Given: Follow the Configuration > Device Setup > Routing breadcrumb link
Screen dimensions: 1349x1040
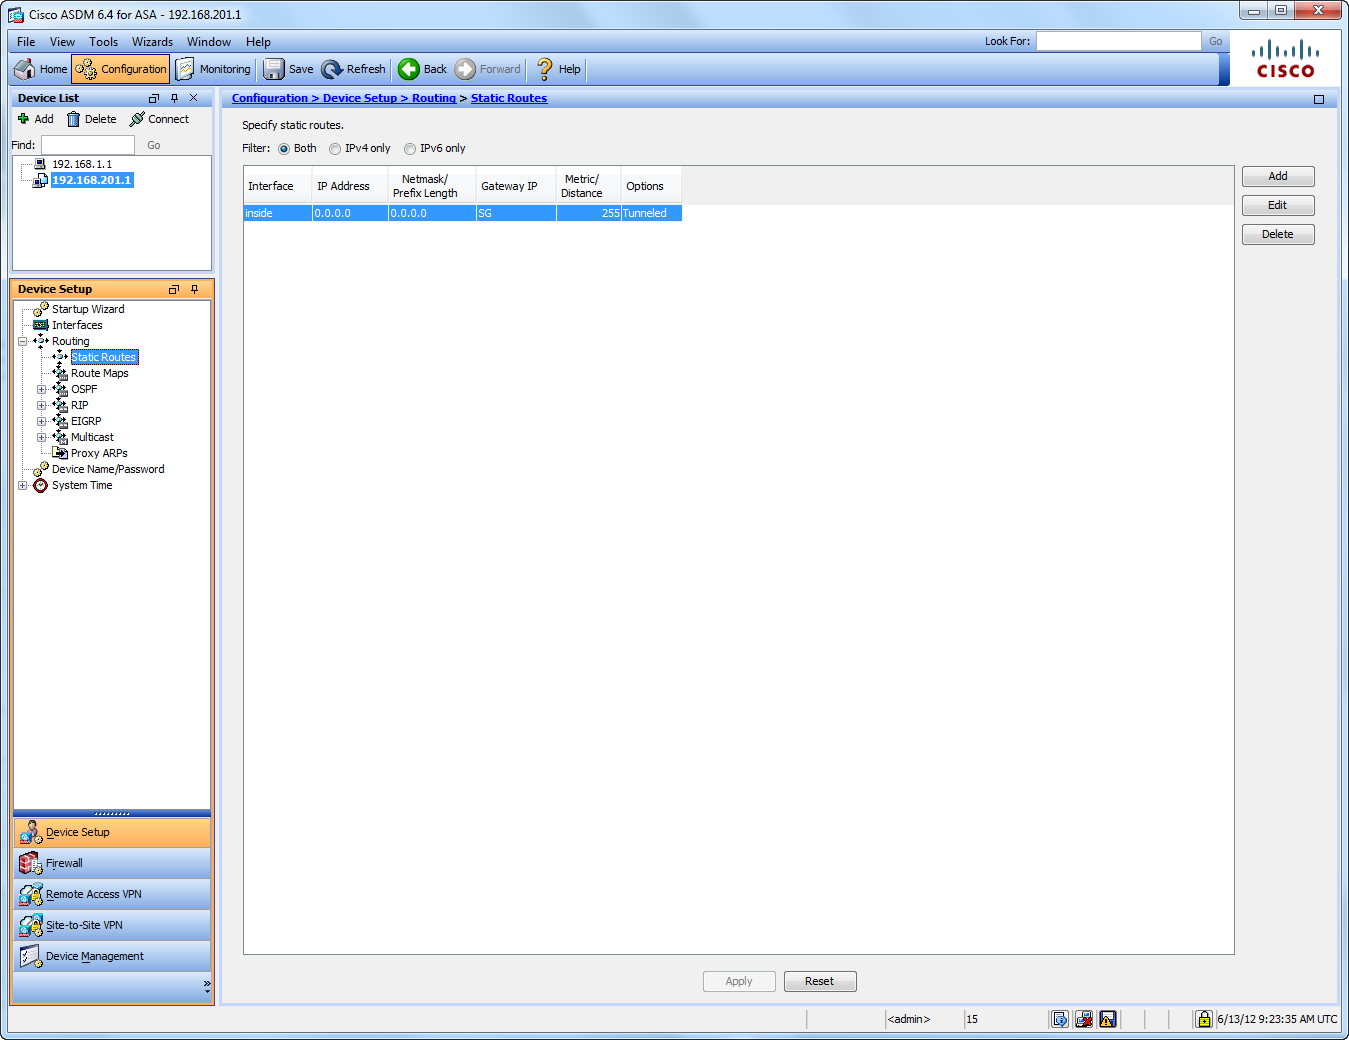Looking at the screenshot, I should click(344, 98).
